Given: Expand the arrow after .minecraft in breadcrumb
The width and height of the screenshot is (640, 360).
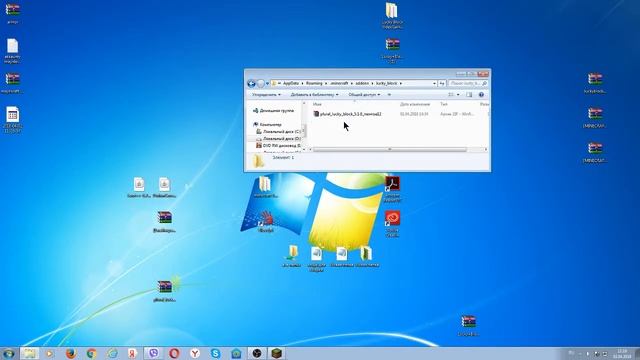Looking at the screenshot, I should click(x=352, y=83).
